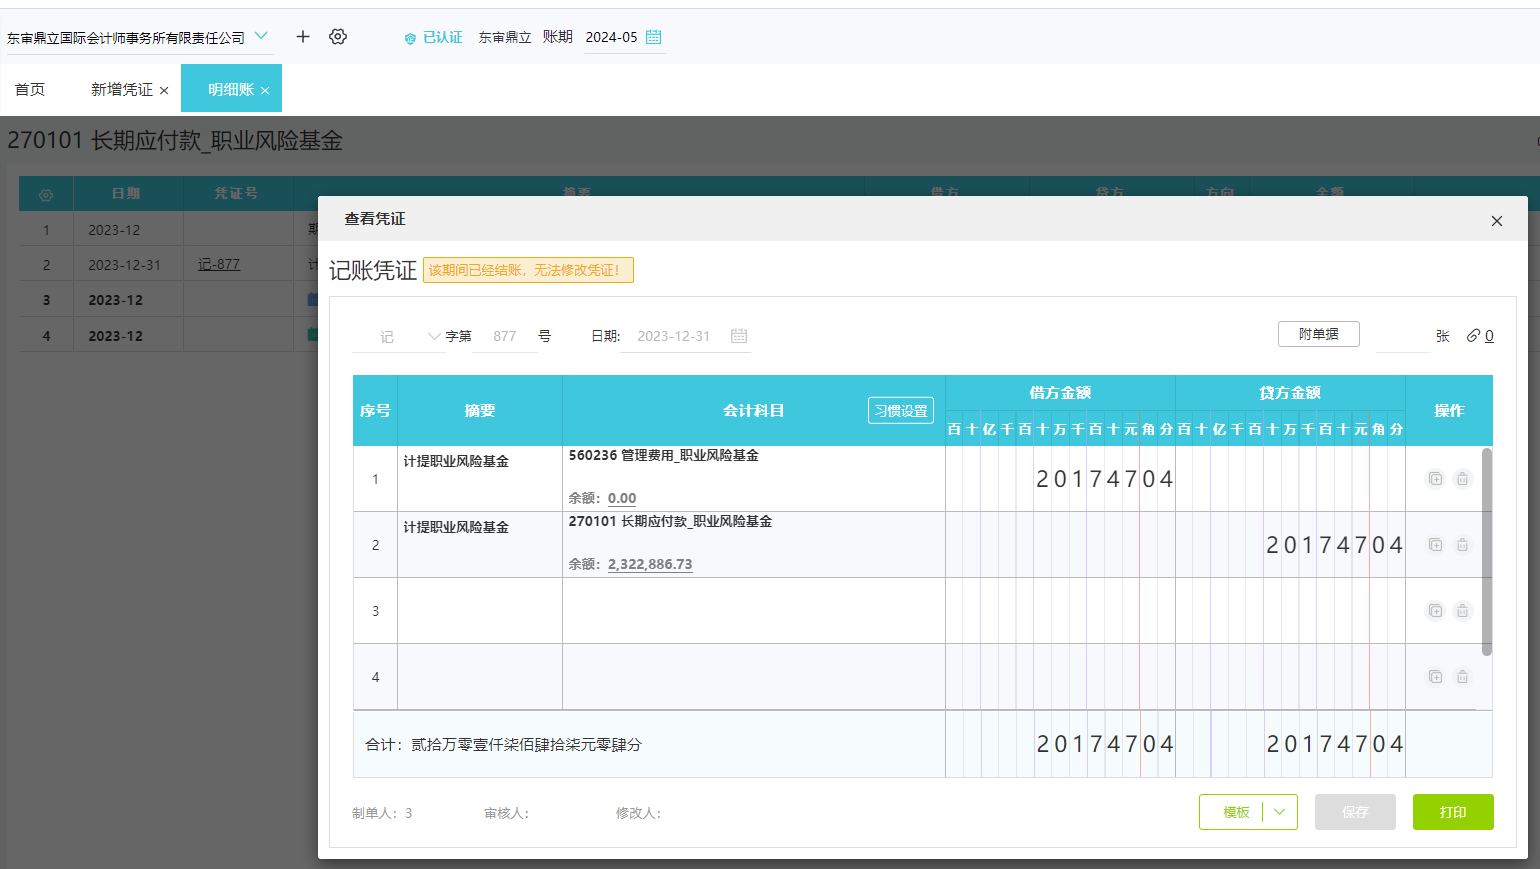This screenshot has width=1540, height=869.
Task: Click trash icon on row 4
Action: click(x=1462, y=677)
